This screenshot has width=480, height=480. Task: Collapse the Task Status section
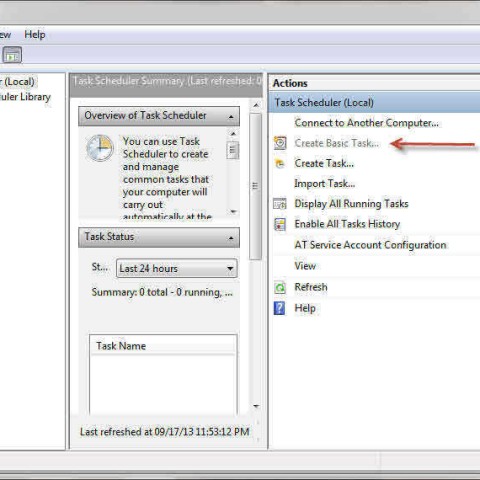click(x=231, y=238)
